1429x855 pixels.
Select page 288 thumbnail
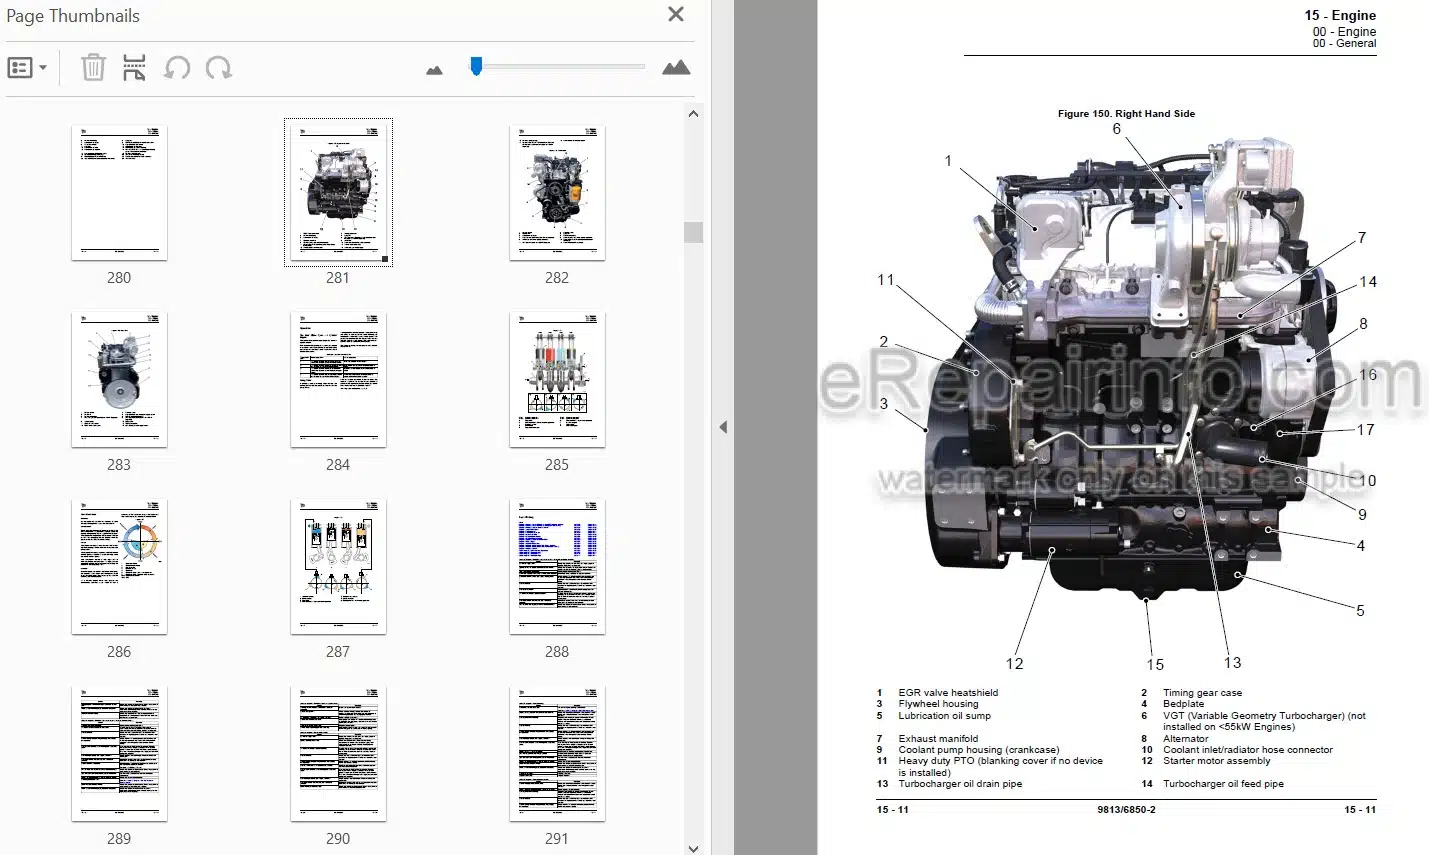coord(557,566)
